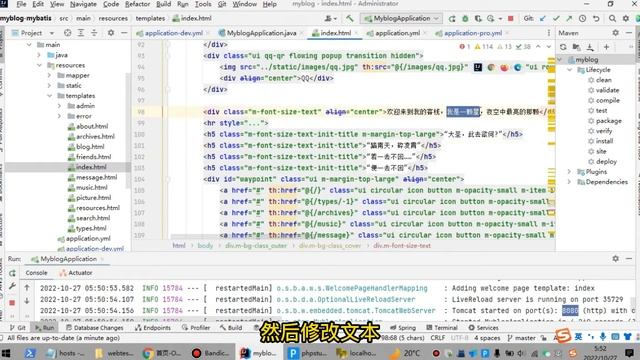
Task: Click the green Debug bug icon
Action: [x=465, y=18]
